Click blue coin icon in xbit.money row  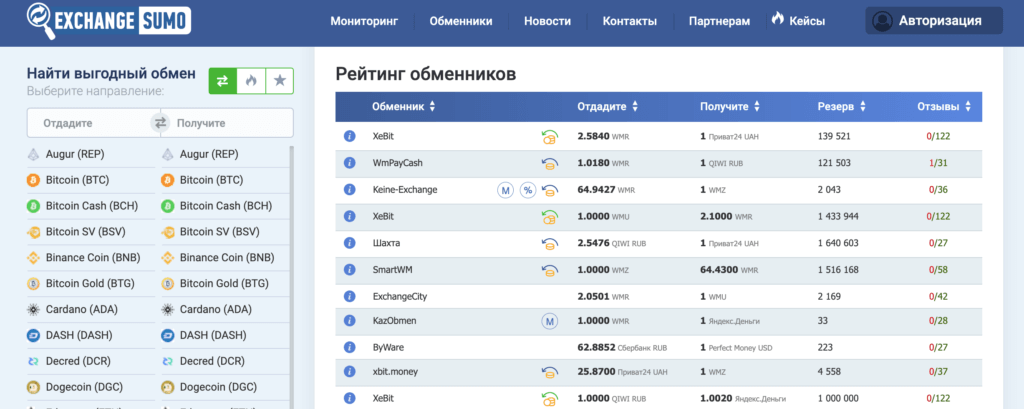click(x=549, y=372)
